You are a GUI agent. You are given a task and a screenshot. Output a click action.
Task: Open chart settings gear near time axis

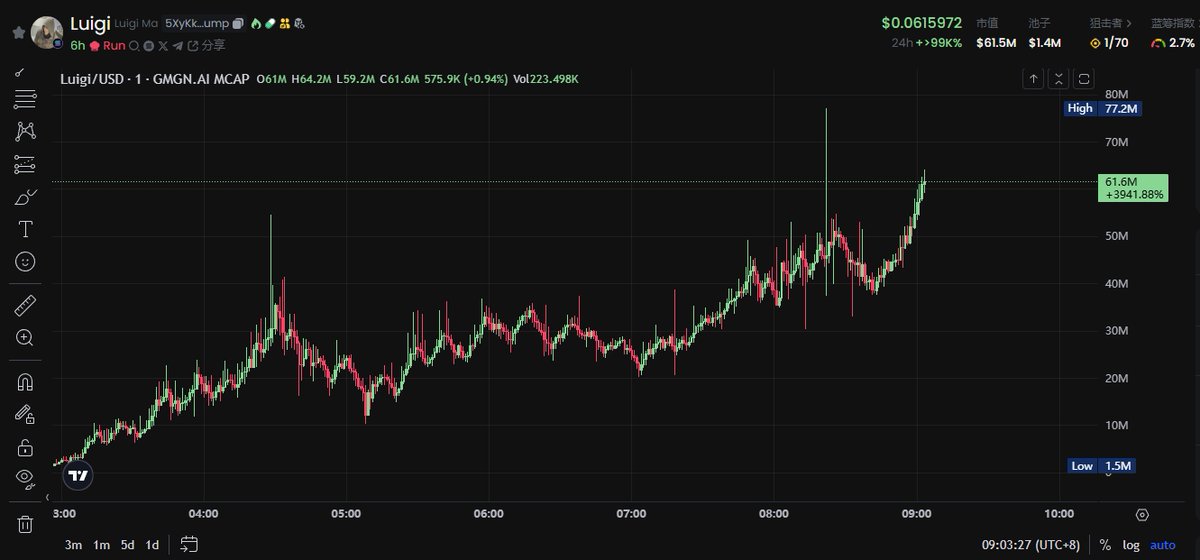pos(1142,514)
